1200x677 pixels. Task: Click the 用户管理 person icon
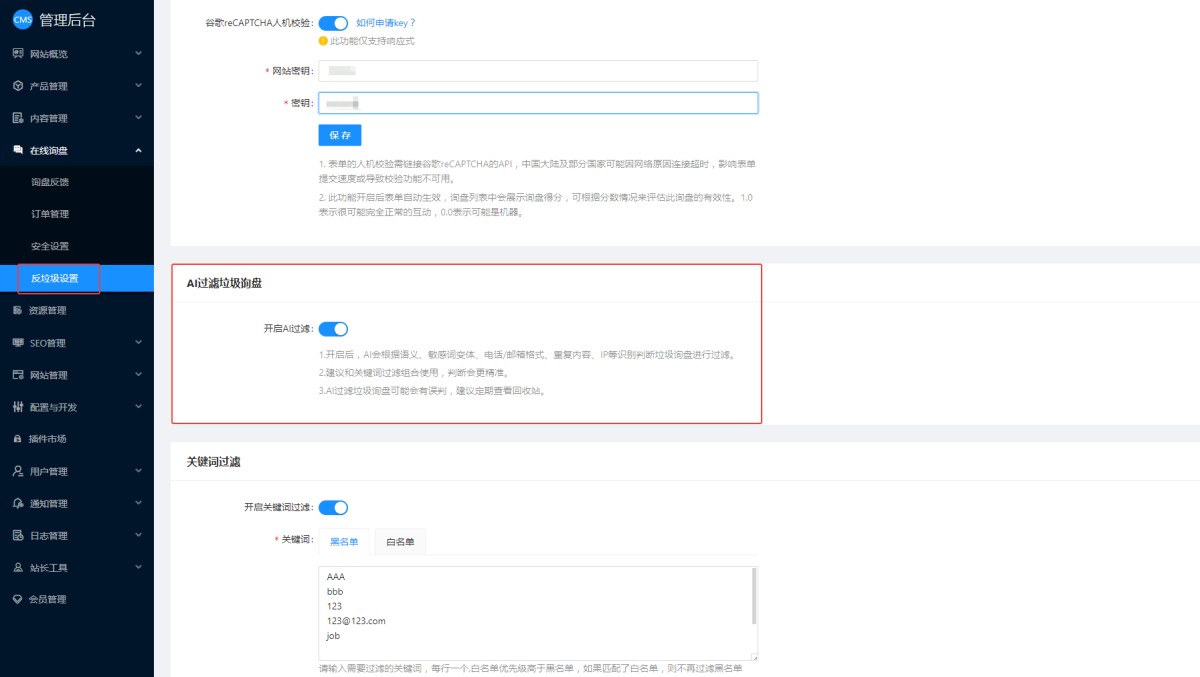[x=18, y=471]
